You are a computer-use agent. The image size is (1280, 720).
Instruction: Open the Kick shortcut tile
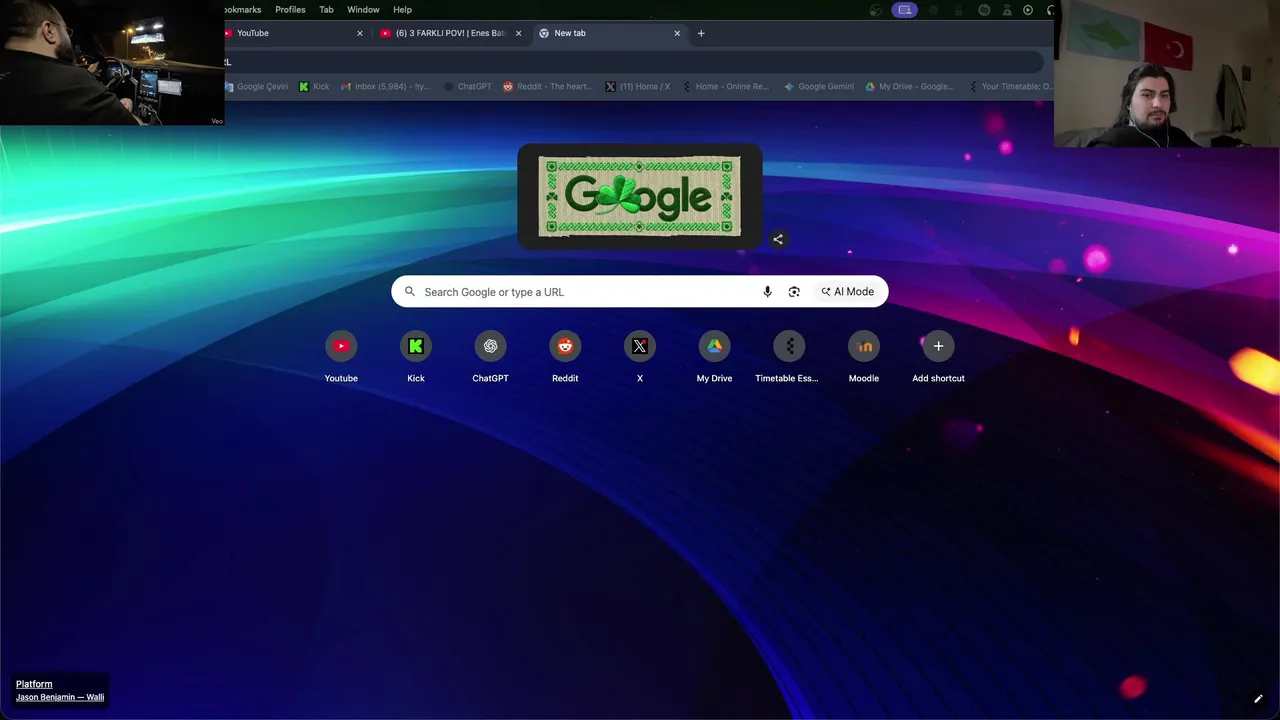point(416,358)
